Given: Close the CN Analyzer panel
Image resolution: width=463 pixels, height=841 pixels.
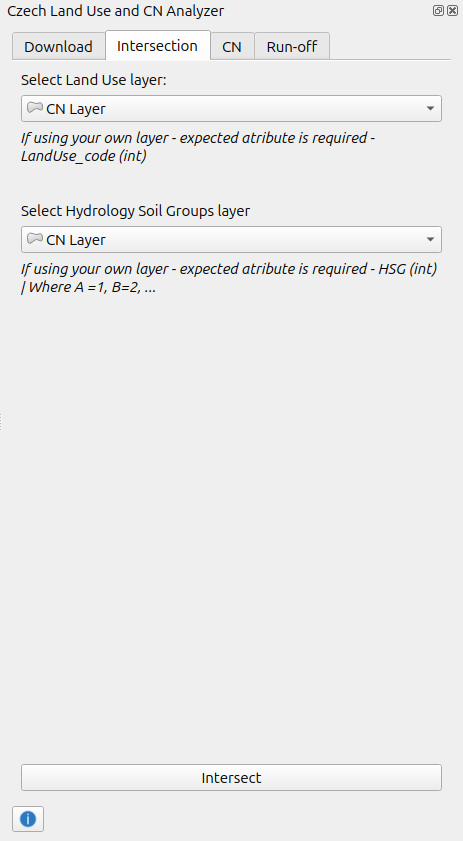Looking at the screenshot, I should 452,10.
